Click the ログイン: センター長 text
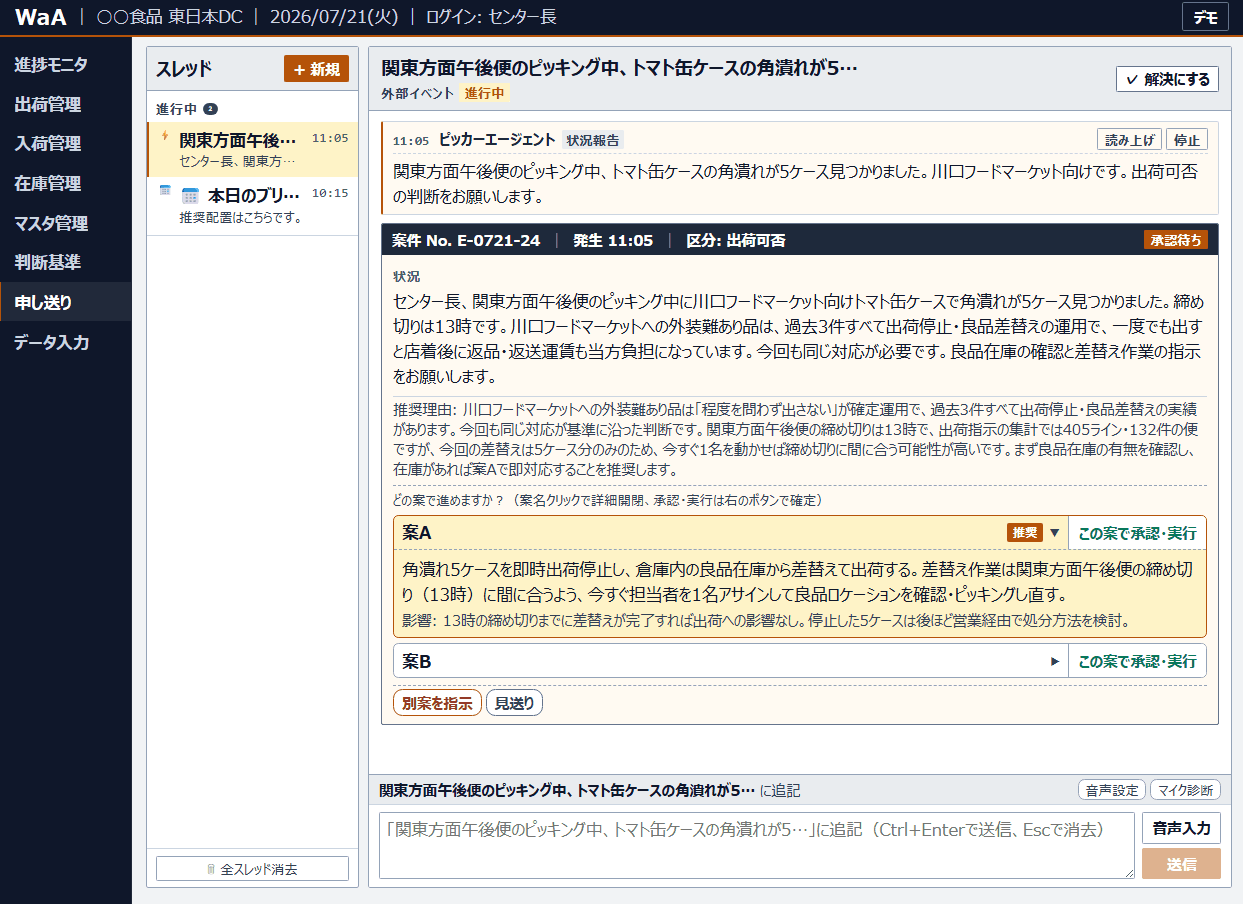1243x904 pixels. [491, 17]
